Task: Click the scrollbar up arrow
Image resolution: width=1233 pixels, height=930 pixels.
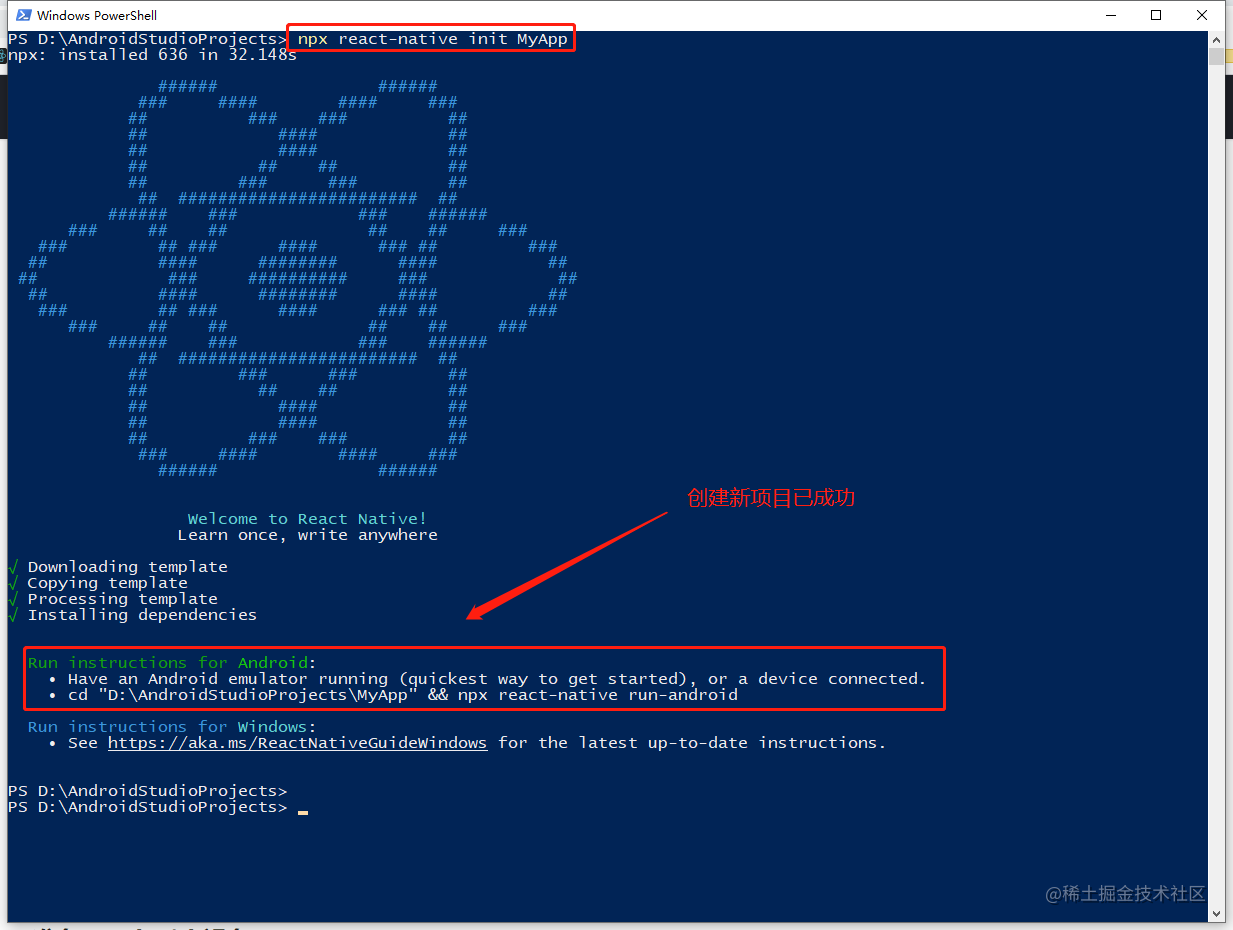Action: pyautogui.click(x=1217, y=39)
